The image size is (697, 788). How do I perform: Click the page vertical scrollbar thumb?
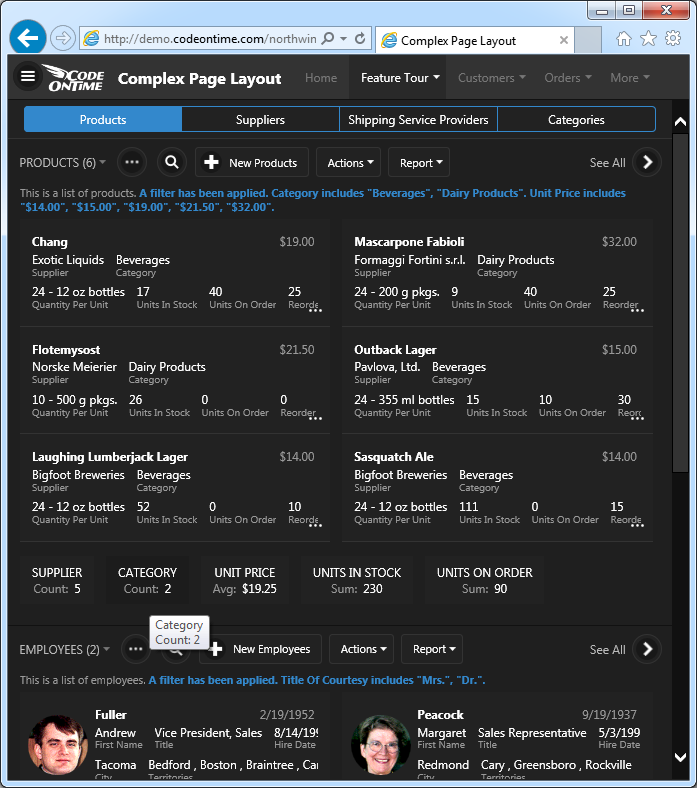[x=680, y=302]
